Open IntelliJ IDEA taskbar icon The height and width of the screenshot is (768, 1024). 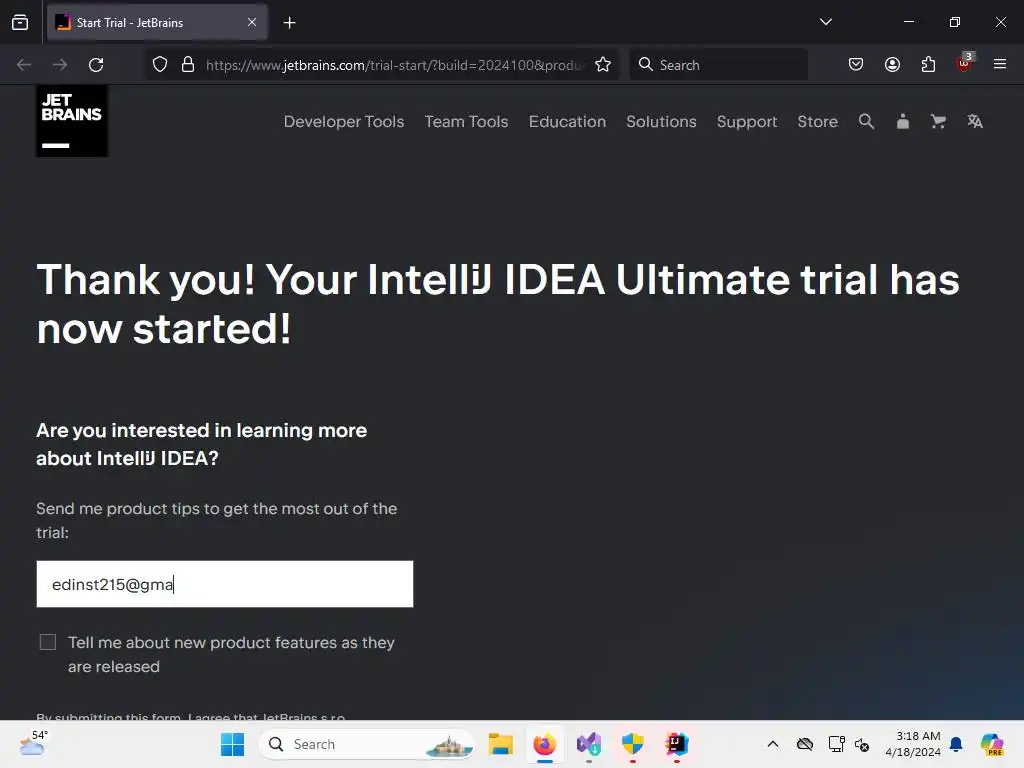click(x=677, y=744)
